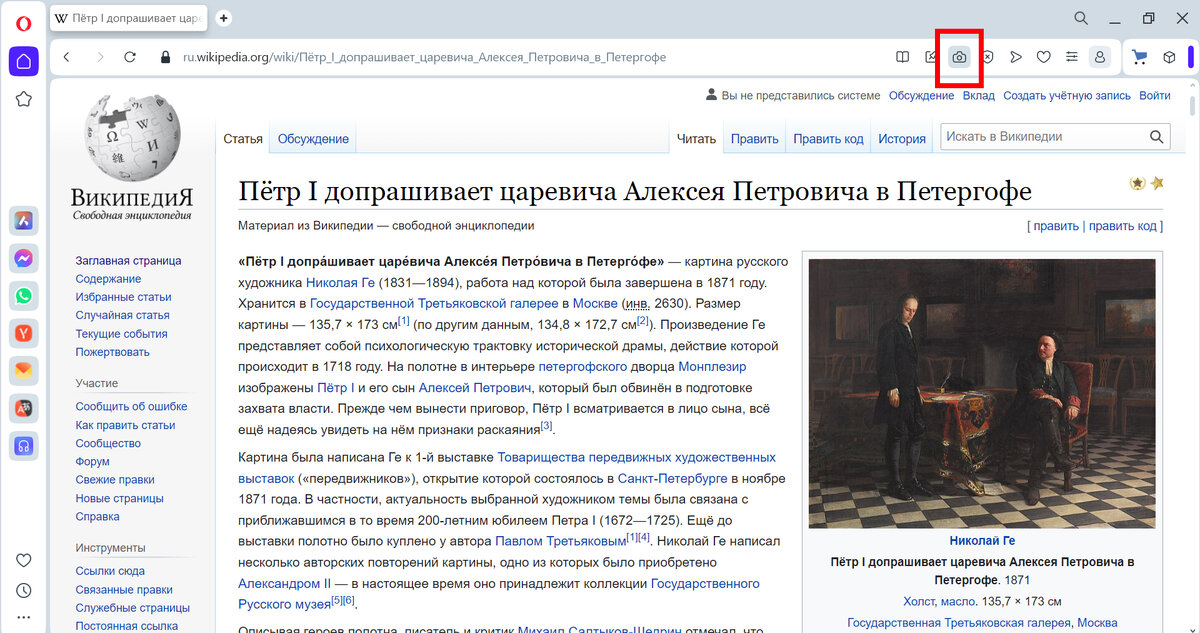Click the Wikipedia search magnifier button

1158,137
